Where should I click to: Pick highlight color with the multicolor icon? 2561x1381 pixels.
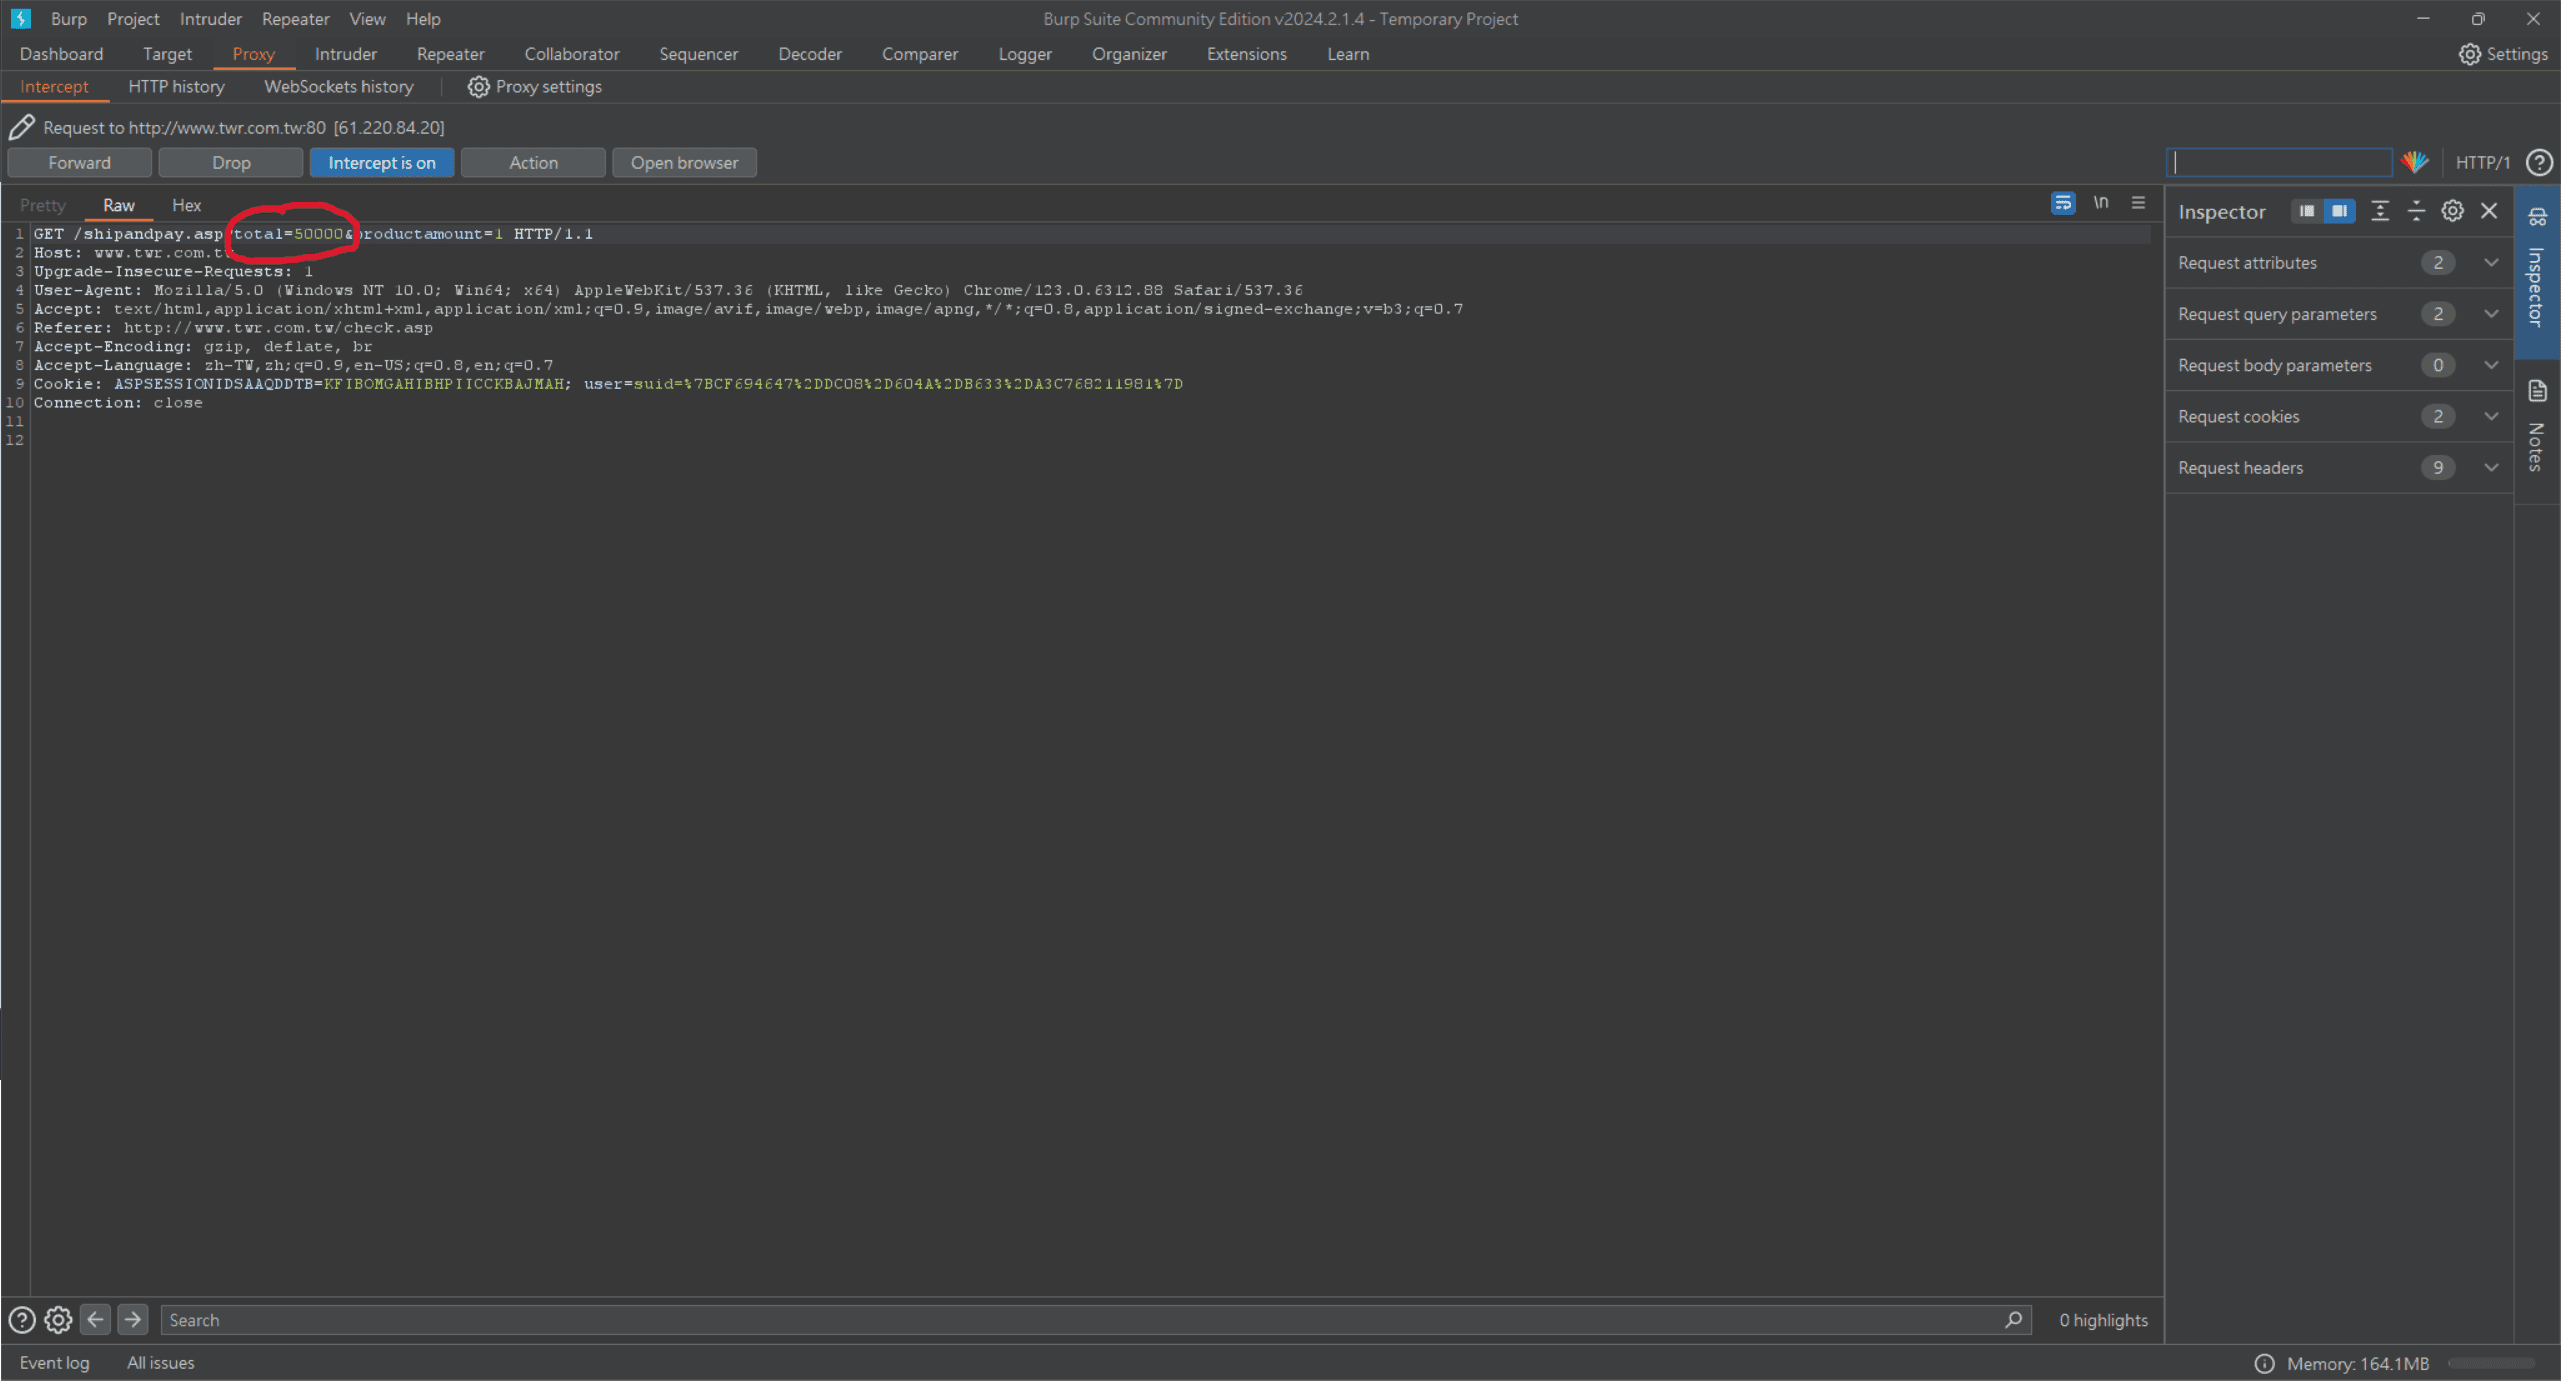click(x=2415, y=162)
